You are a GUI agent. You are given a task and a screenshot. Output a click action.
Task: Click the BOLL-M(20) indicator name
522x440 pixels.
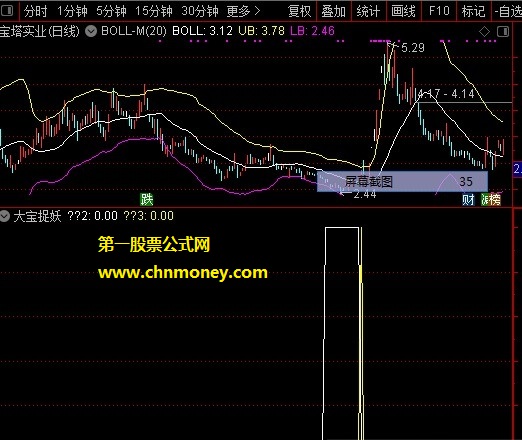tap(134, 31)
